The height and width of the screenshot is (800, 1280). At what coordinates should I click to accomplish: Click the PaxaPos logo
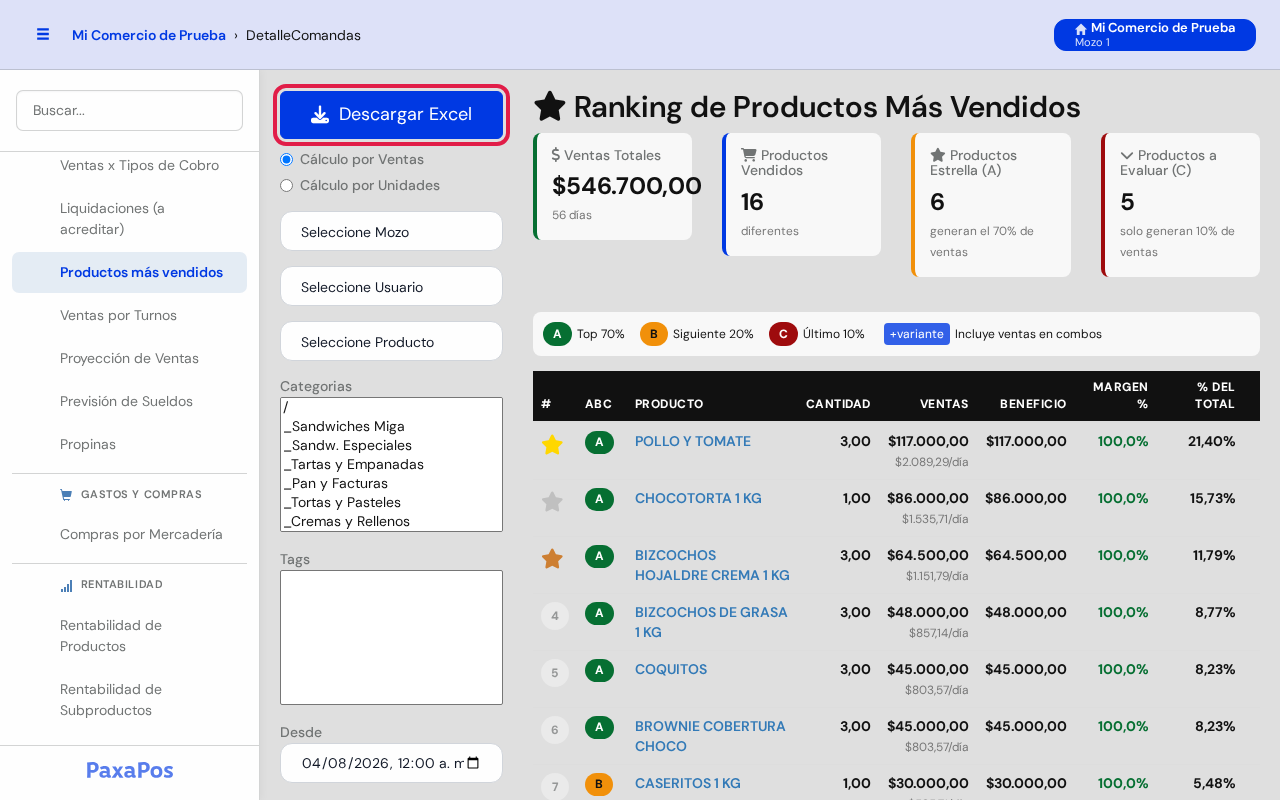click(x=129, y=770)
